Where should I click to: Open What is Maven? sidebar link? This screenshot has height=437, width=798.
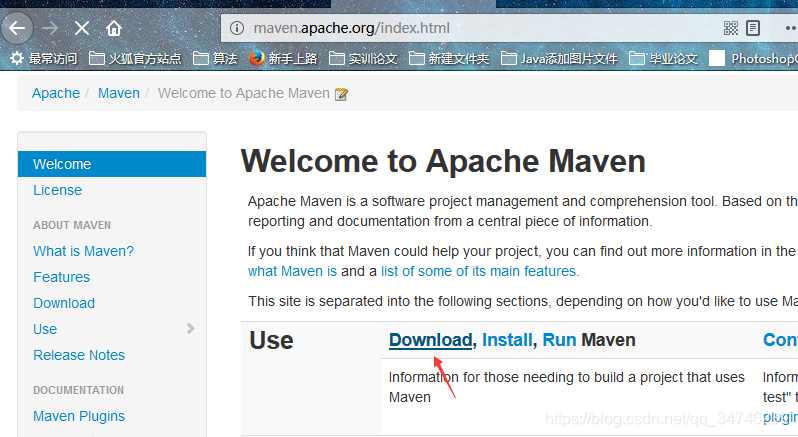pos(83,251)
